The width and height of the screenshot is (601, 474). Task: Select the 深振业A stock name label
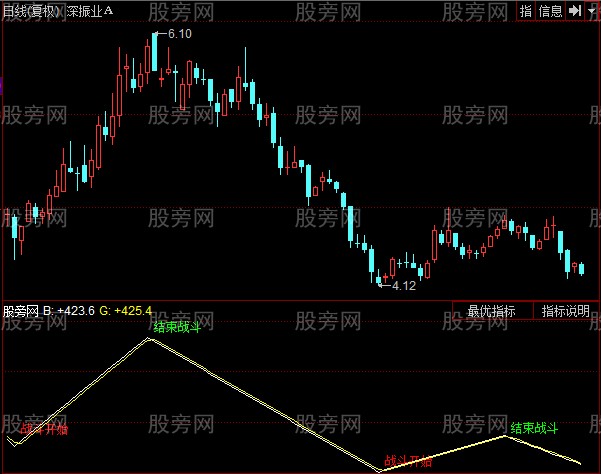click(89, 11)
